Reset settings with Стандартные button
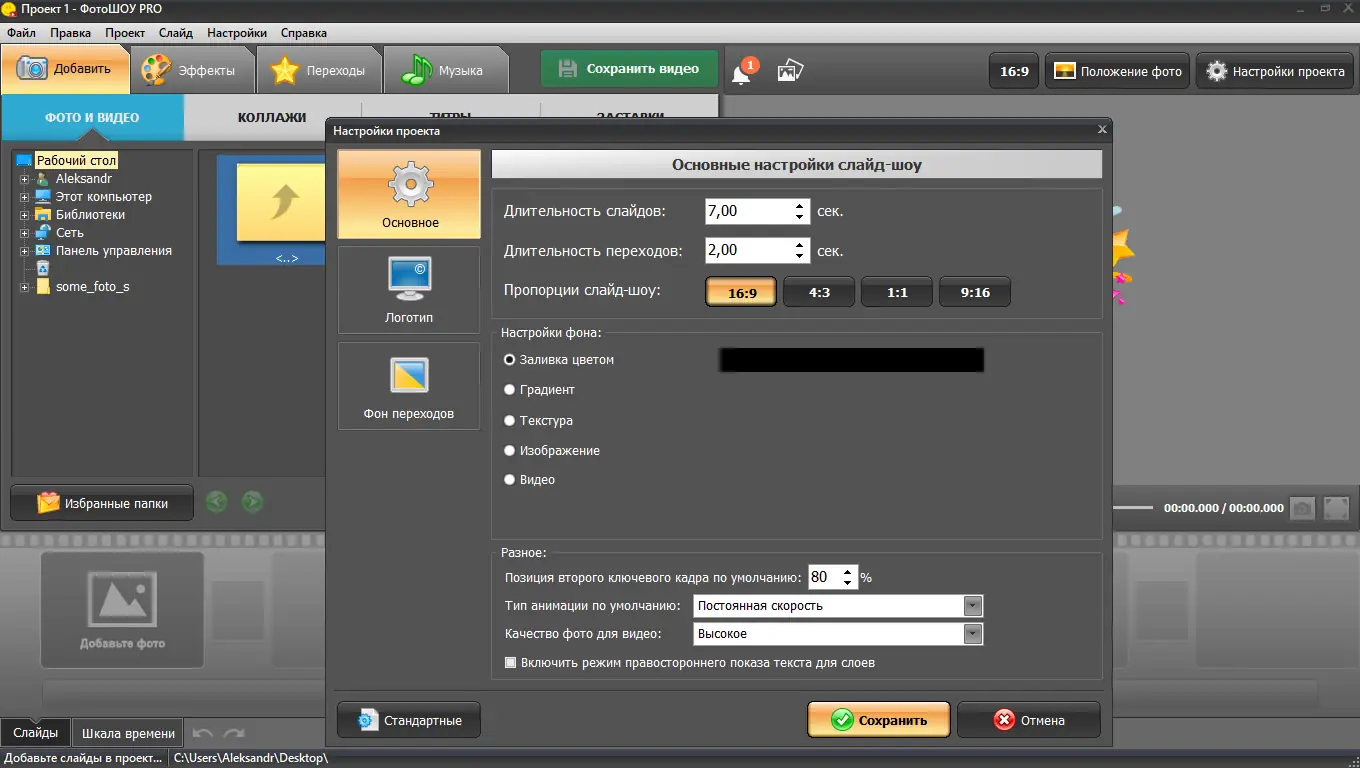Viewport: 1360px width, 768px height. point(409,720)
